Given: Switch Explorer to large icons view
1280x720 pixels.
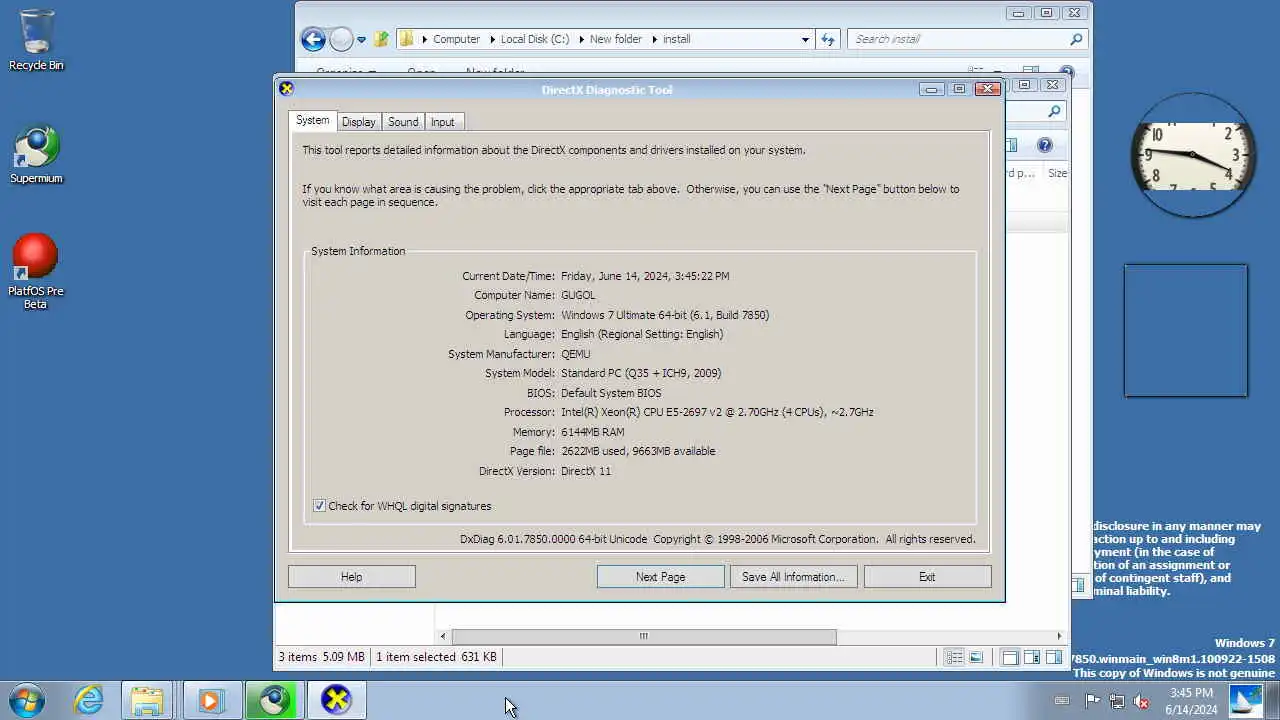Looking at the screenshot, I should pyautogui.click(x=976, y=657).
